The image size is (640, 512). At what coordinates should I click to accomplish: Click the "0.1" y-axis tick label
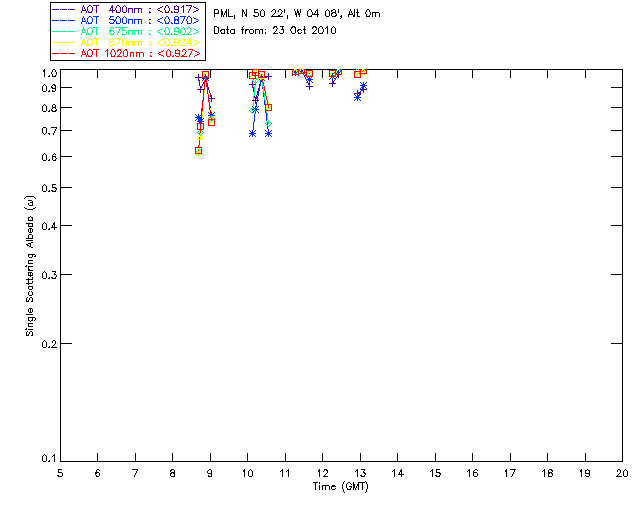click(49, 459)
